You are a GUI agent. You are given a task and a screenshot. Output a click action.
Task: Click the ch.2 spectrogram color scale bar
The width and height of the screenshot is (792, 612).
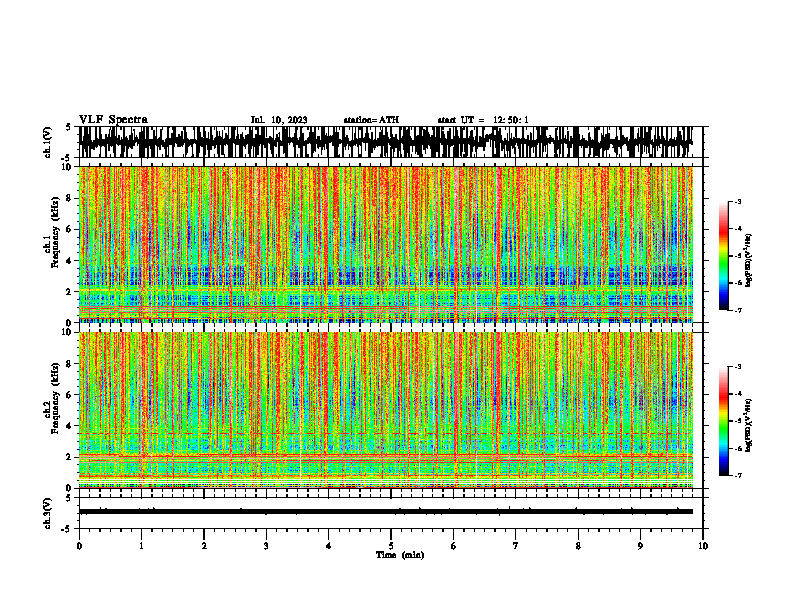click(723, 421)
